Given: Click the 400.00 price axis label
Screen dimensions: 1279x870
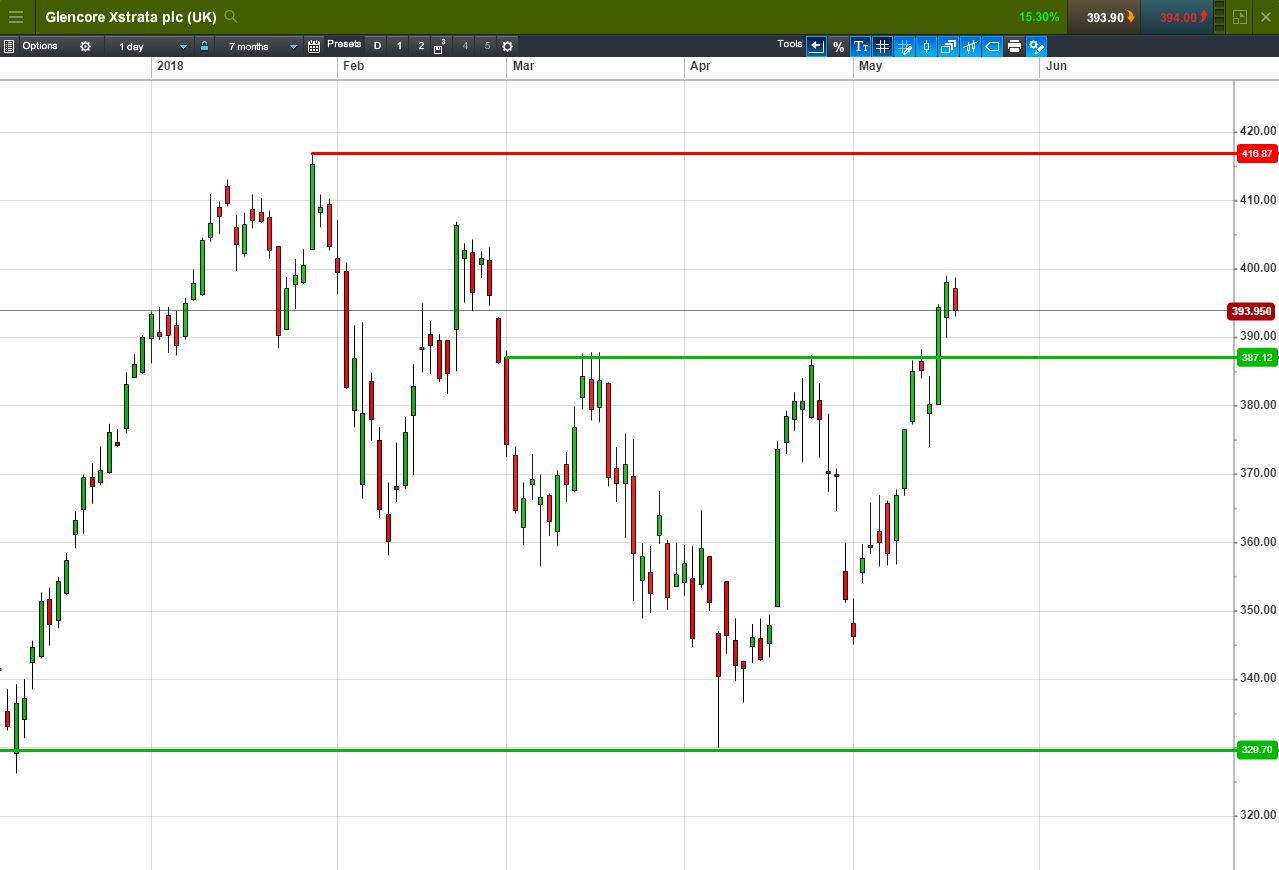Looking at the screenshot, I should coord(1257,268).
